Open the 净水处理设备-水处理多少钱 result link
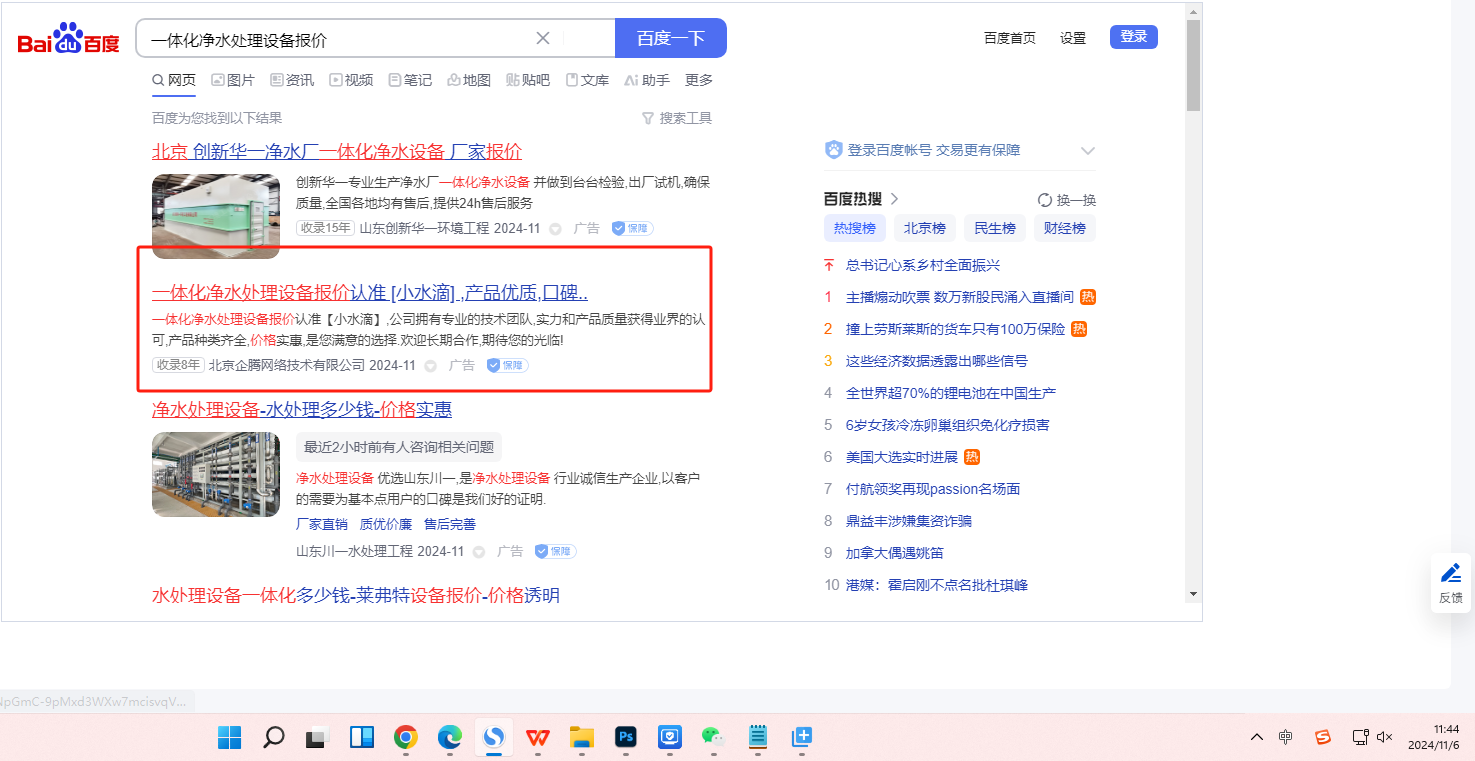This screenshot has height=761, width=1475. pyautogui.click(x=302, y=410)
